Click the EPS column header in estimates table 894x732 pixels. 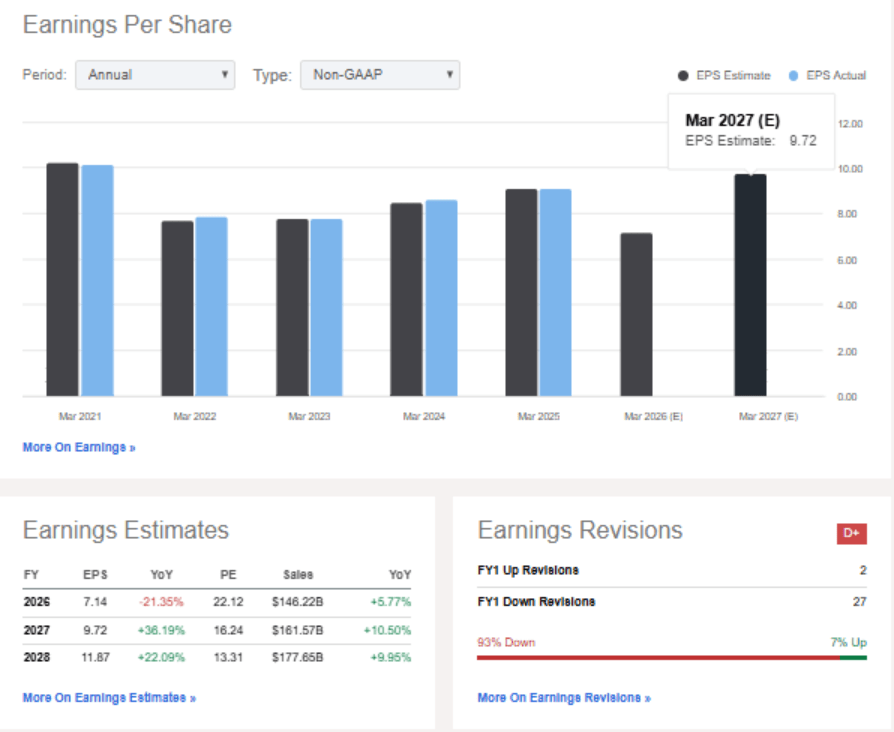click(95, 575)
